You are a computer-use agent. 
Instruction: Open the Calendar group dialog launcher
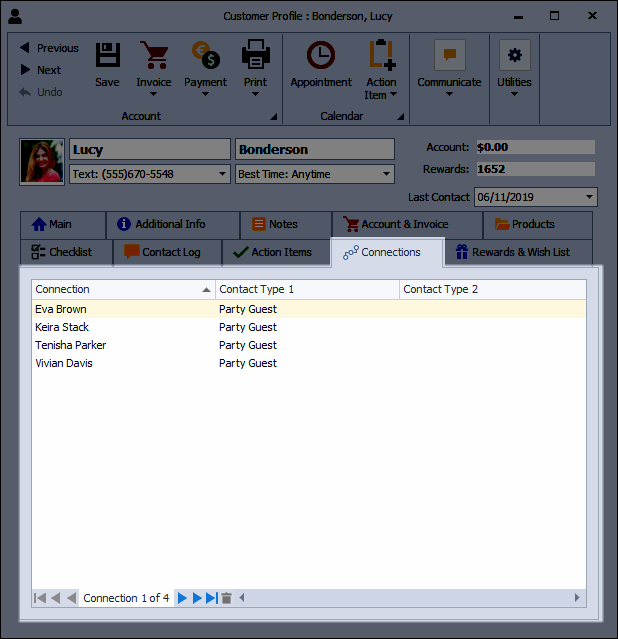(401, 117)
